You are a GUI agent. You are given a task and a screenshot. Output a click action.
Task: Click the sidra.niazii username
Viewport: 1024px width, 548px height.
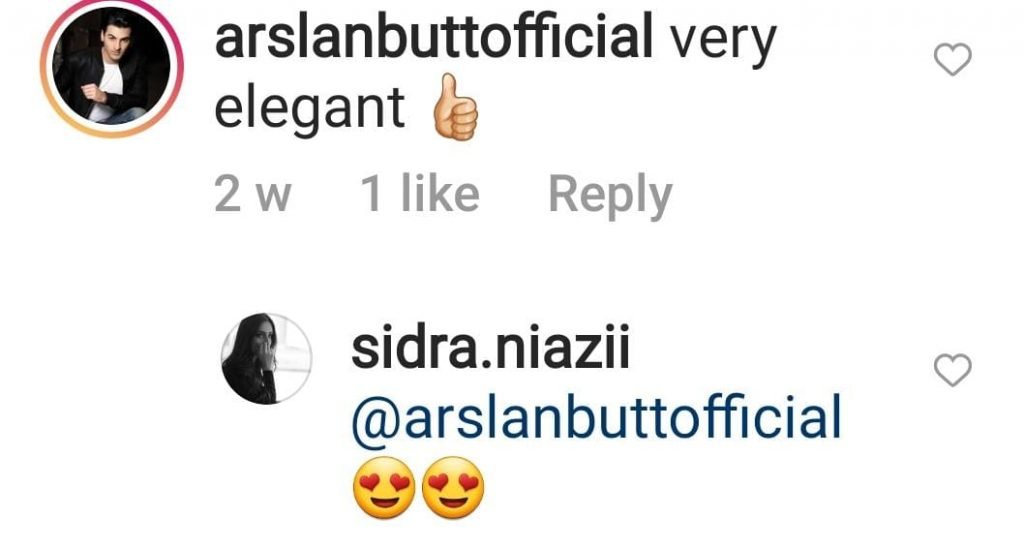point(490,349)
